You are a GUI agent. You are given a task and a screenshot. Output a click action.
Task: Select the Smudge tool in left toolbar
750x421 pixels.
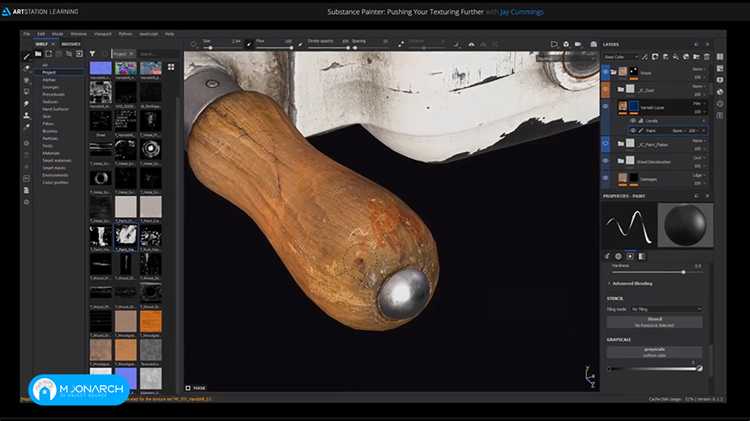pyautogui.click(x=27, y=103)
